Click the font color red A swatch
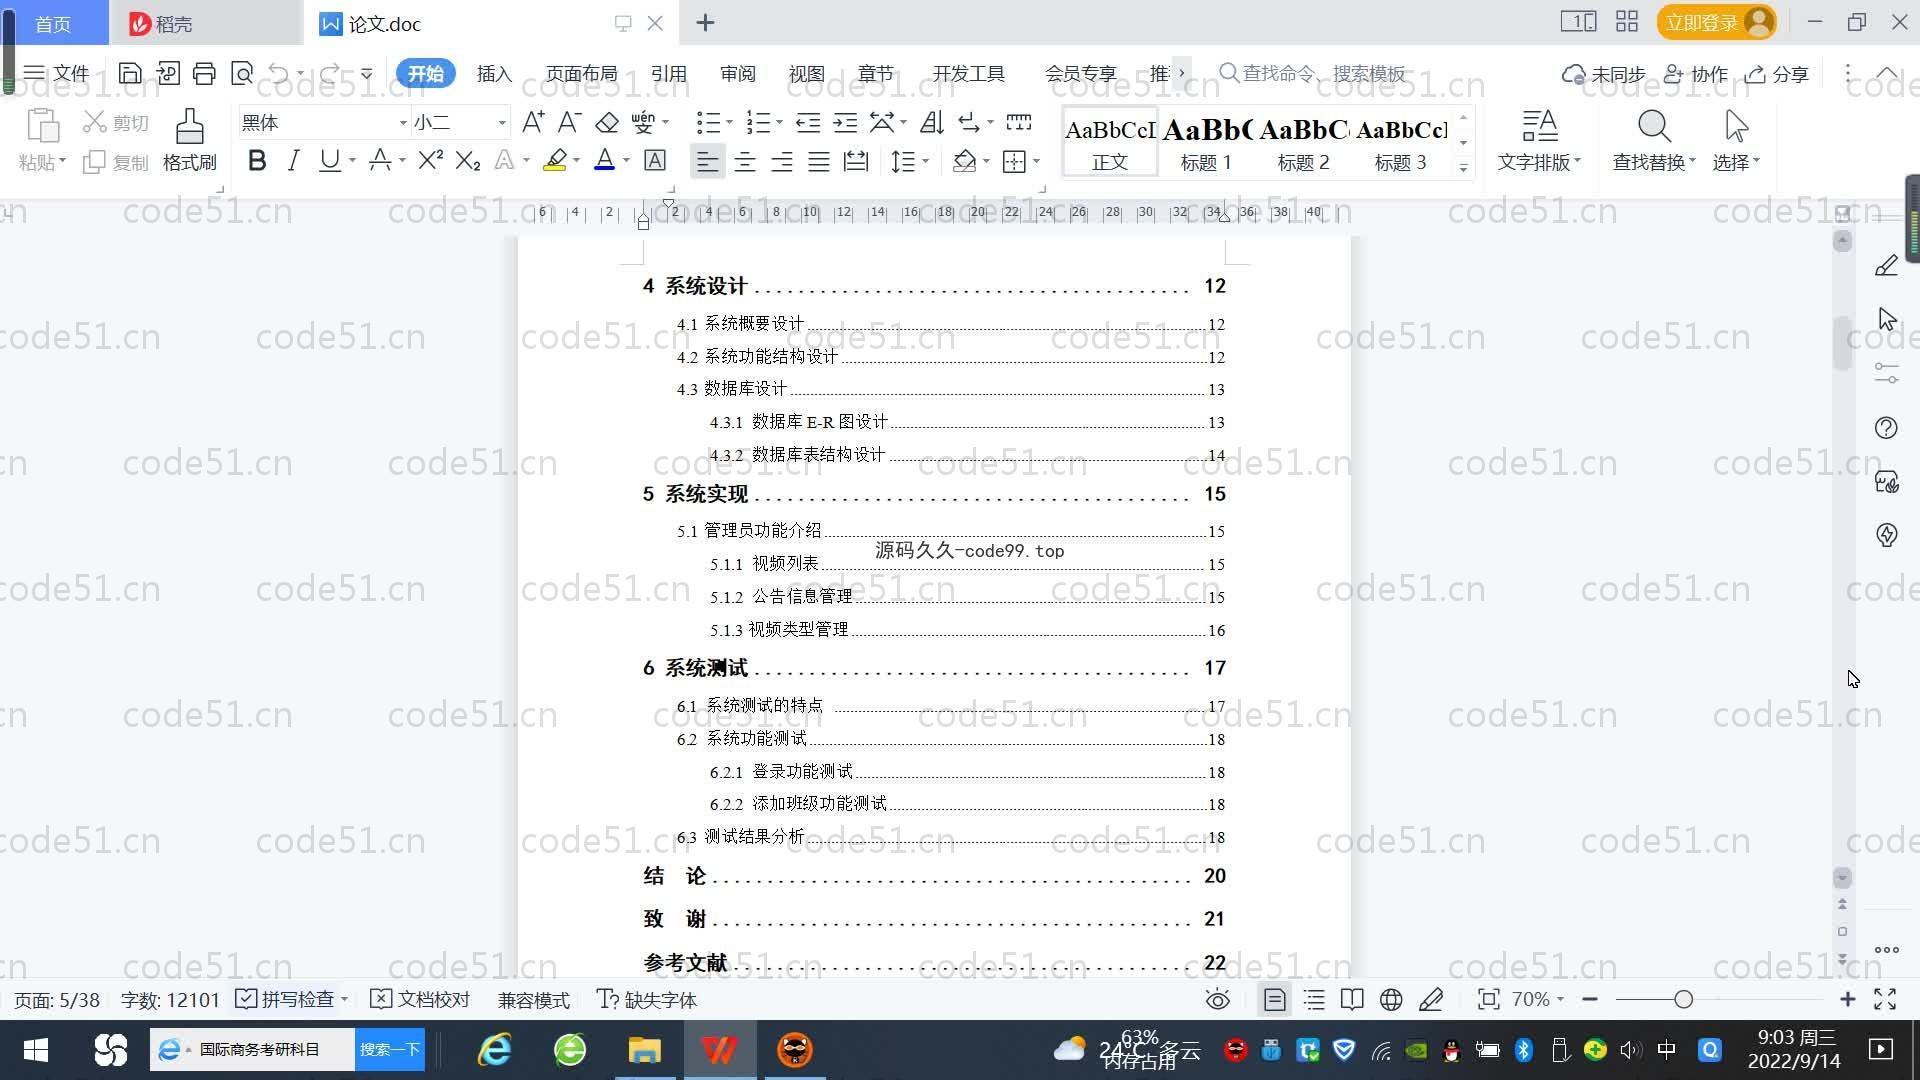The height and width of the screenshot is (1080, 1920). [604, 160]
